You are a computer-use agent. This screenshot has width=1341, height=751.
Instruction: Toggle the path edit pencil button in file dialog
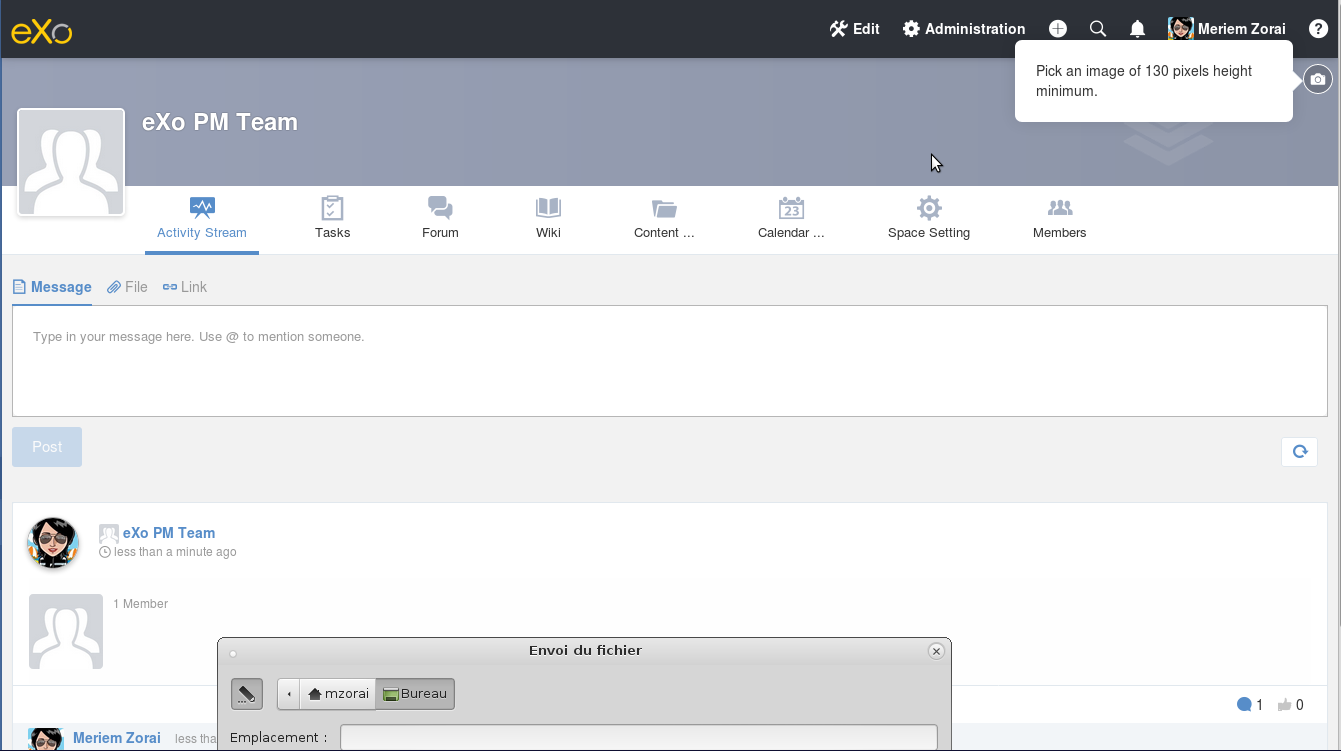point(247,694)
